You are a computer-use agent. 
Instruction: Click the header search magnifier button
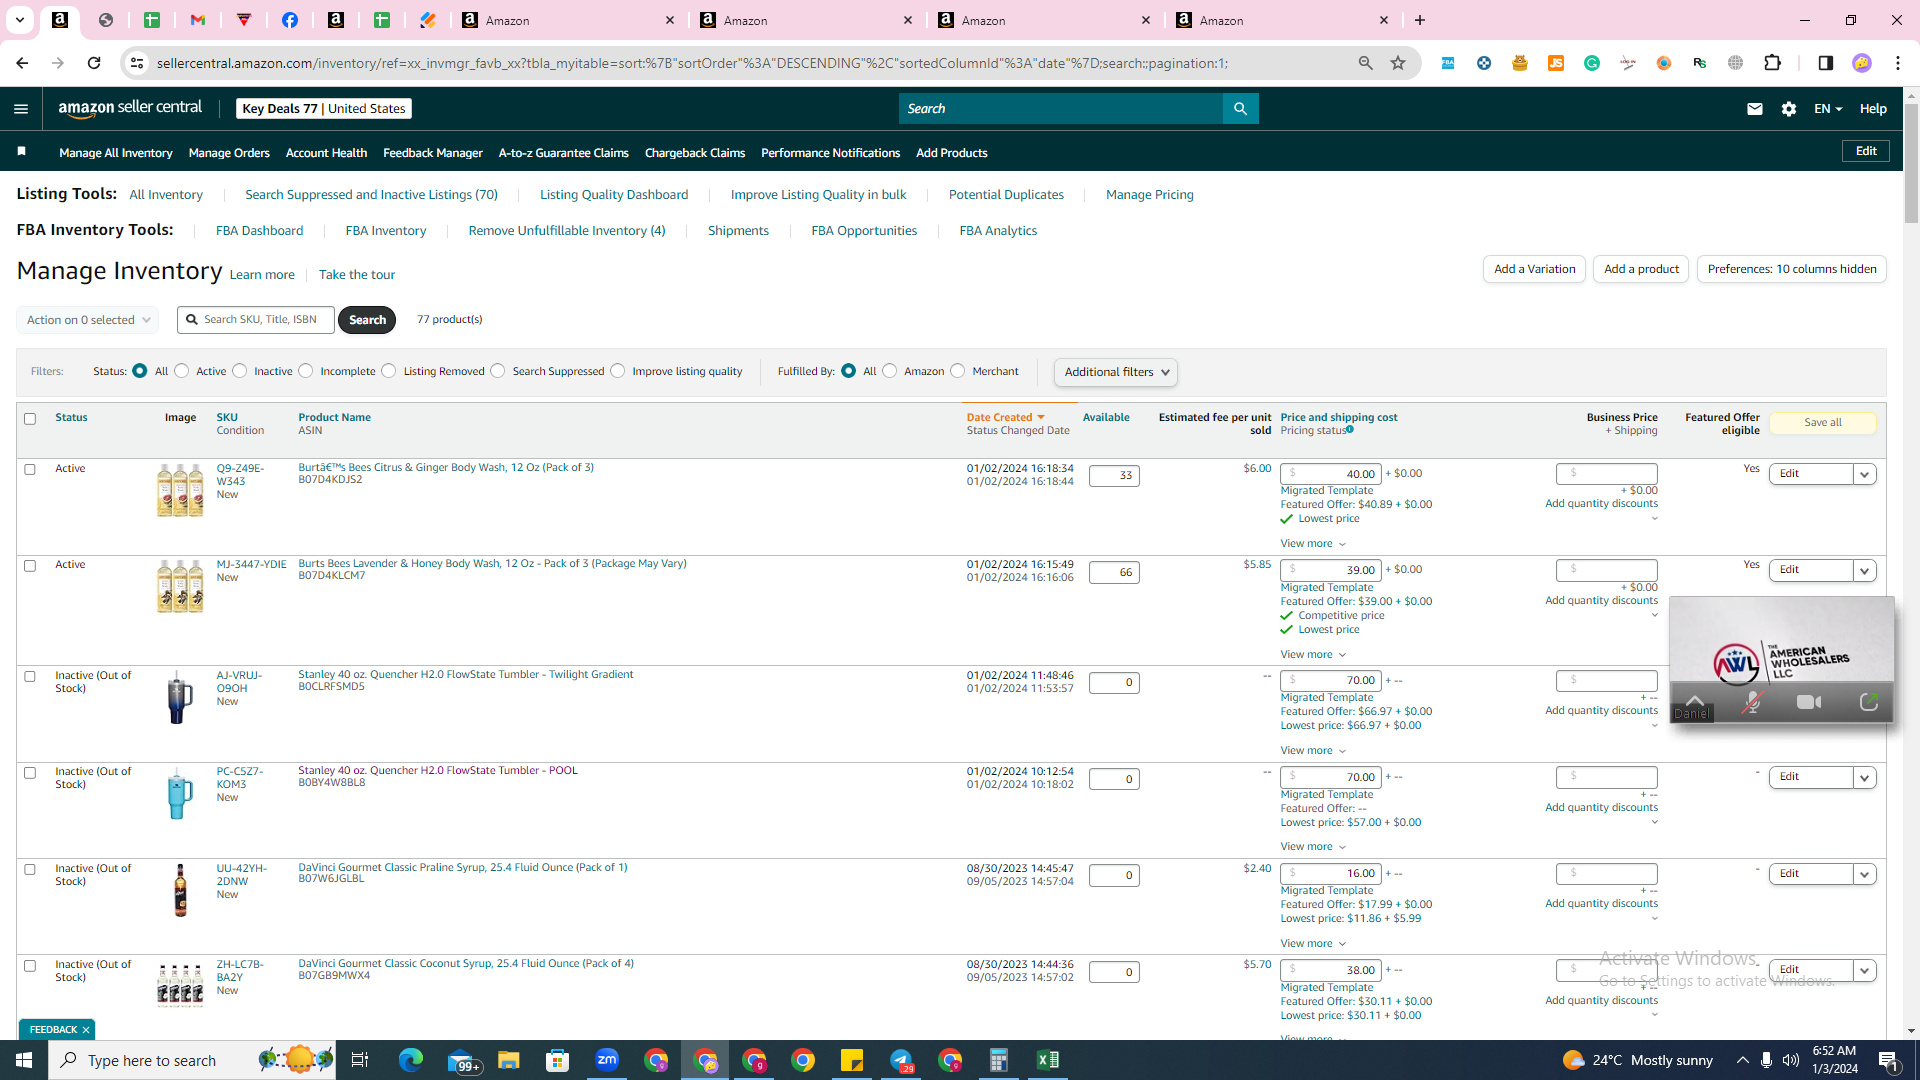tap(1240, 108)
